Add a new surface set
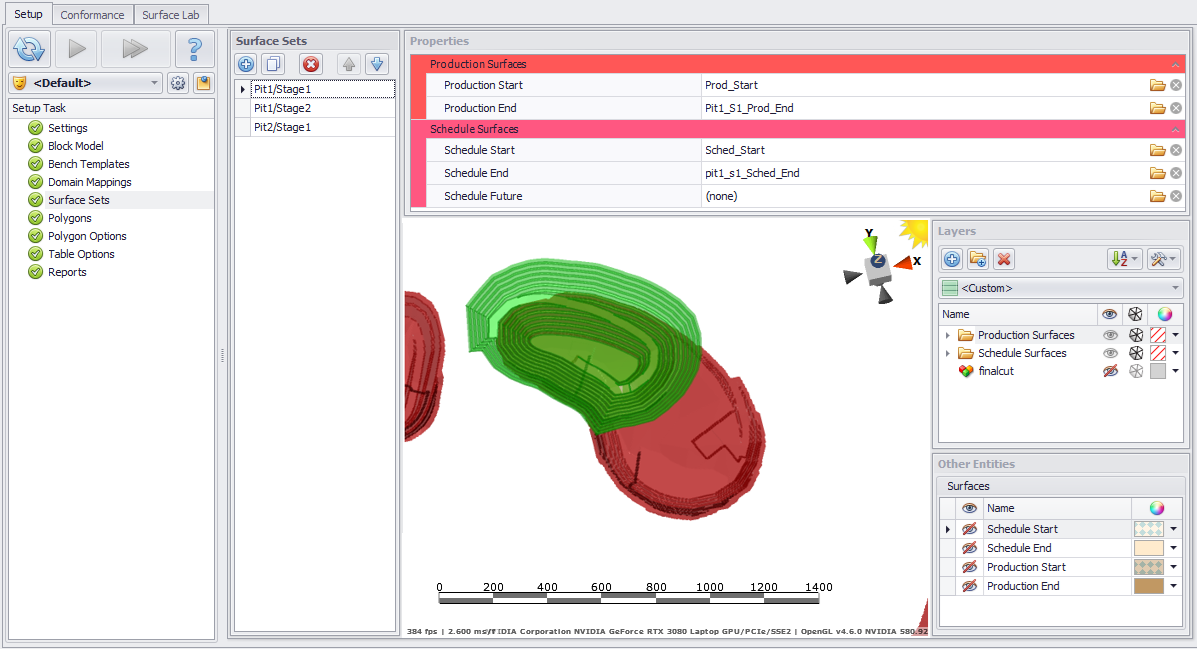The image size is (1197, 649). click(246, 64)
